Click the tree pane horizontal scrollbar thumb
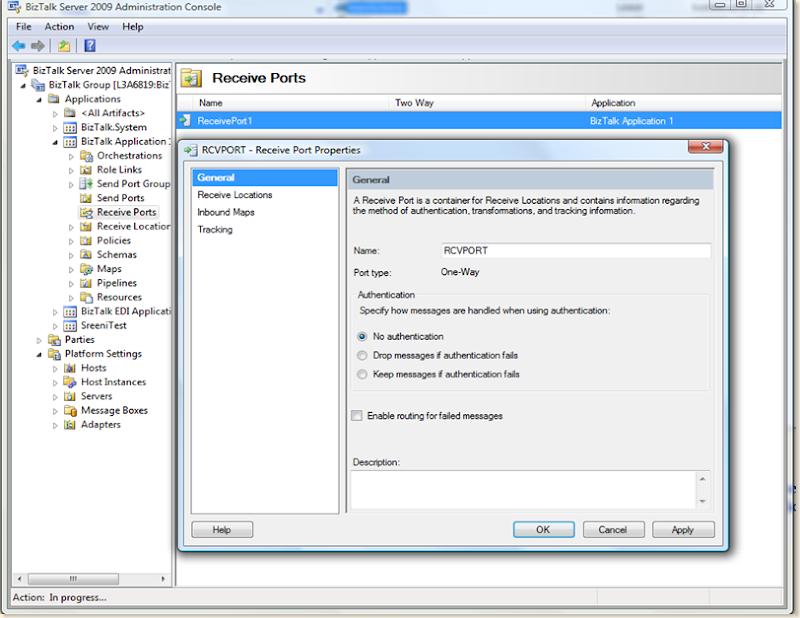Screen dimensions: 800x618 click(73, 579)
